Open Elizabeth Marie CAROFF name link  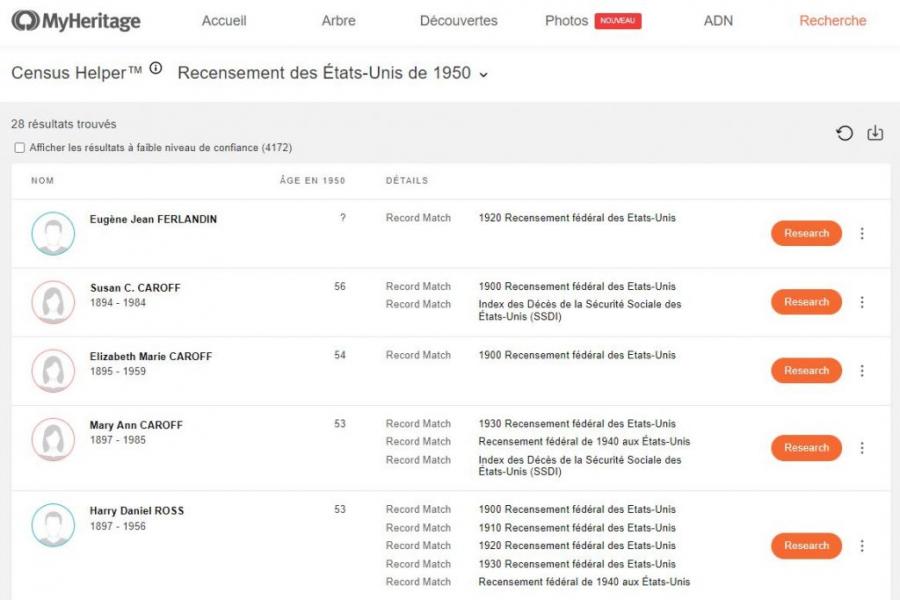click(150, 357)
